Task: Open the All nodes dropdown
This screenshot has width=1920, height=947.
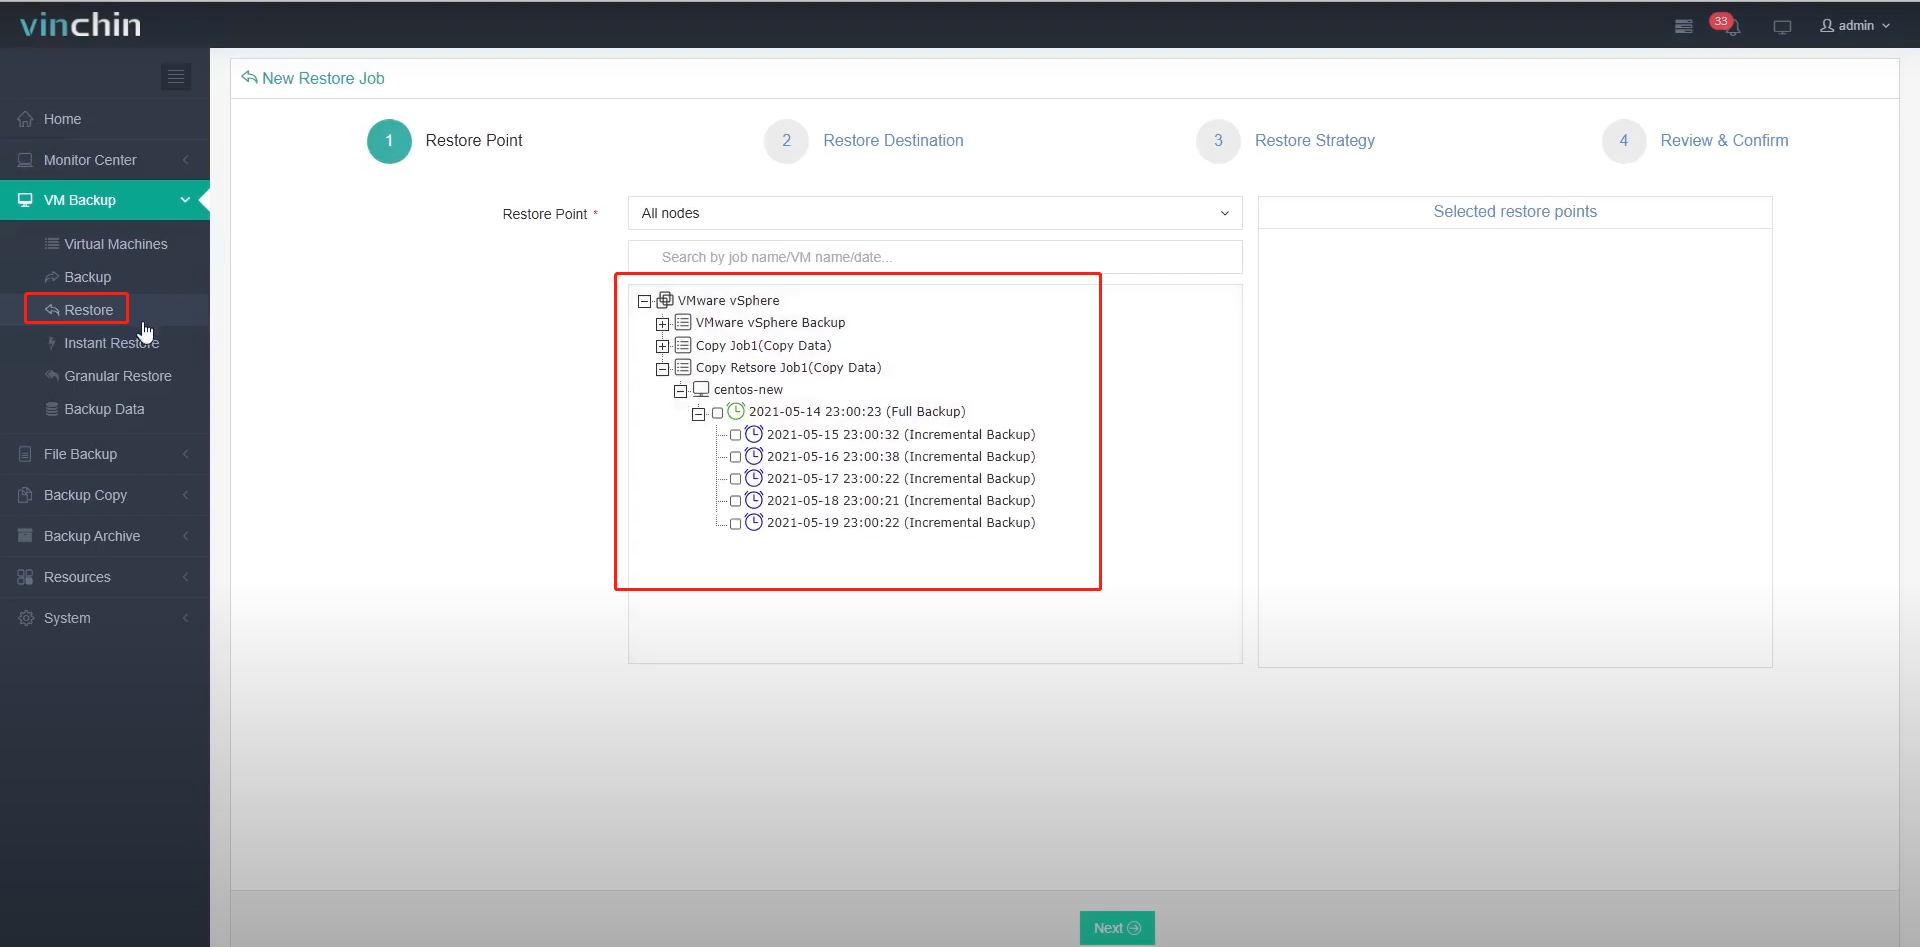Action: (x=935, y=213)
